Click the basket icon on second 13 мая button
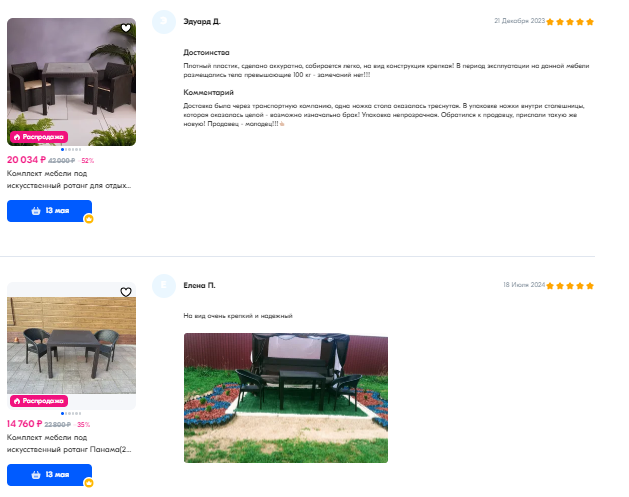This screenshot has width=629, height=497. [x=36, y=475]
